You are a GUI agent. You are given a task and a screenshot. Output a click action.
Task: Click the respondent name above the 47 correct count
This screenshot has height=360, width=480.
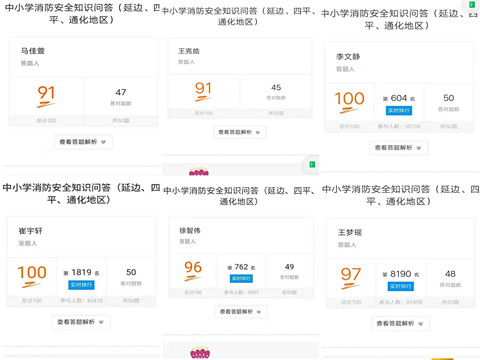(32, 51)
